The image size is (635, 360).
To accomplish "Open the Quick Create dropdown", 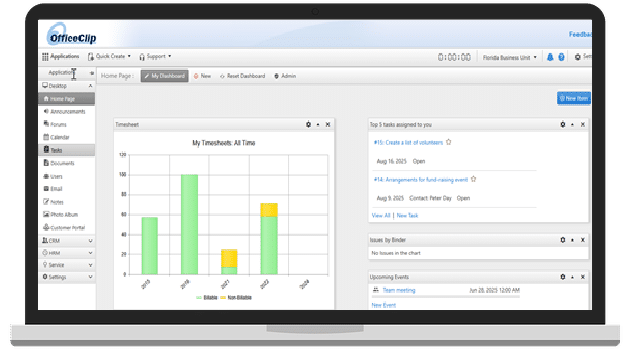I will click(x=109, y=56).
